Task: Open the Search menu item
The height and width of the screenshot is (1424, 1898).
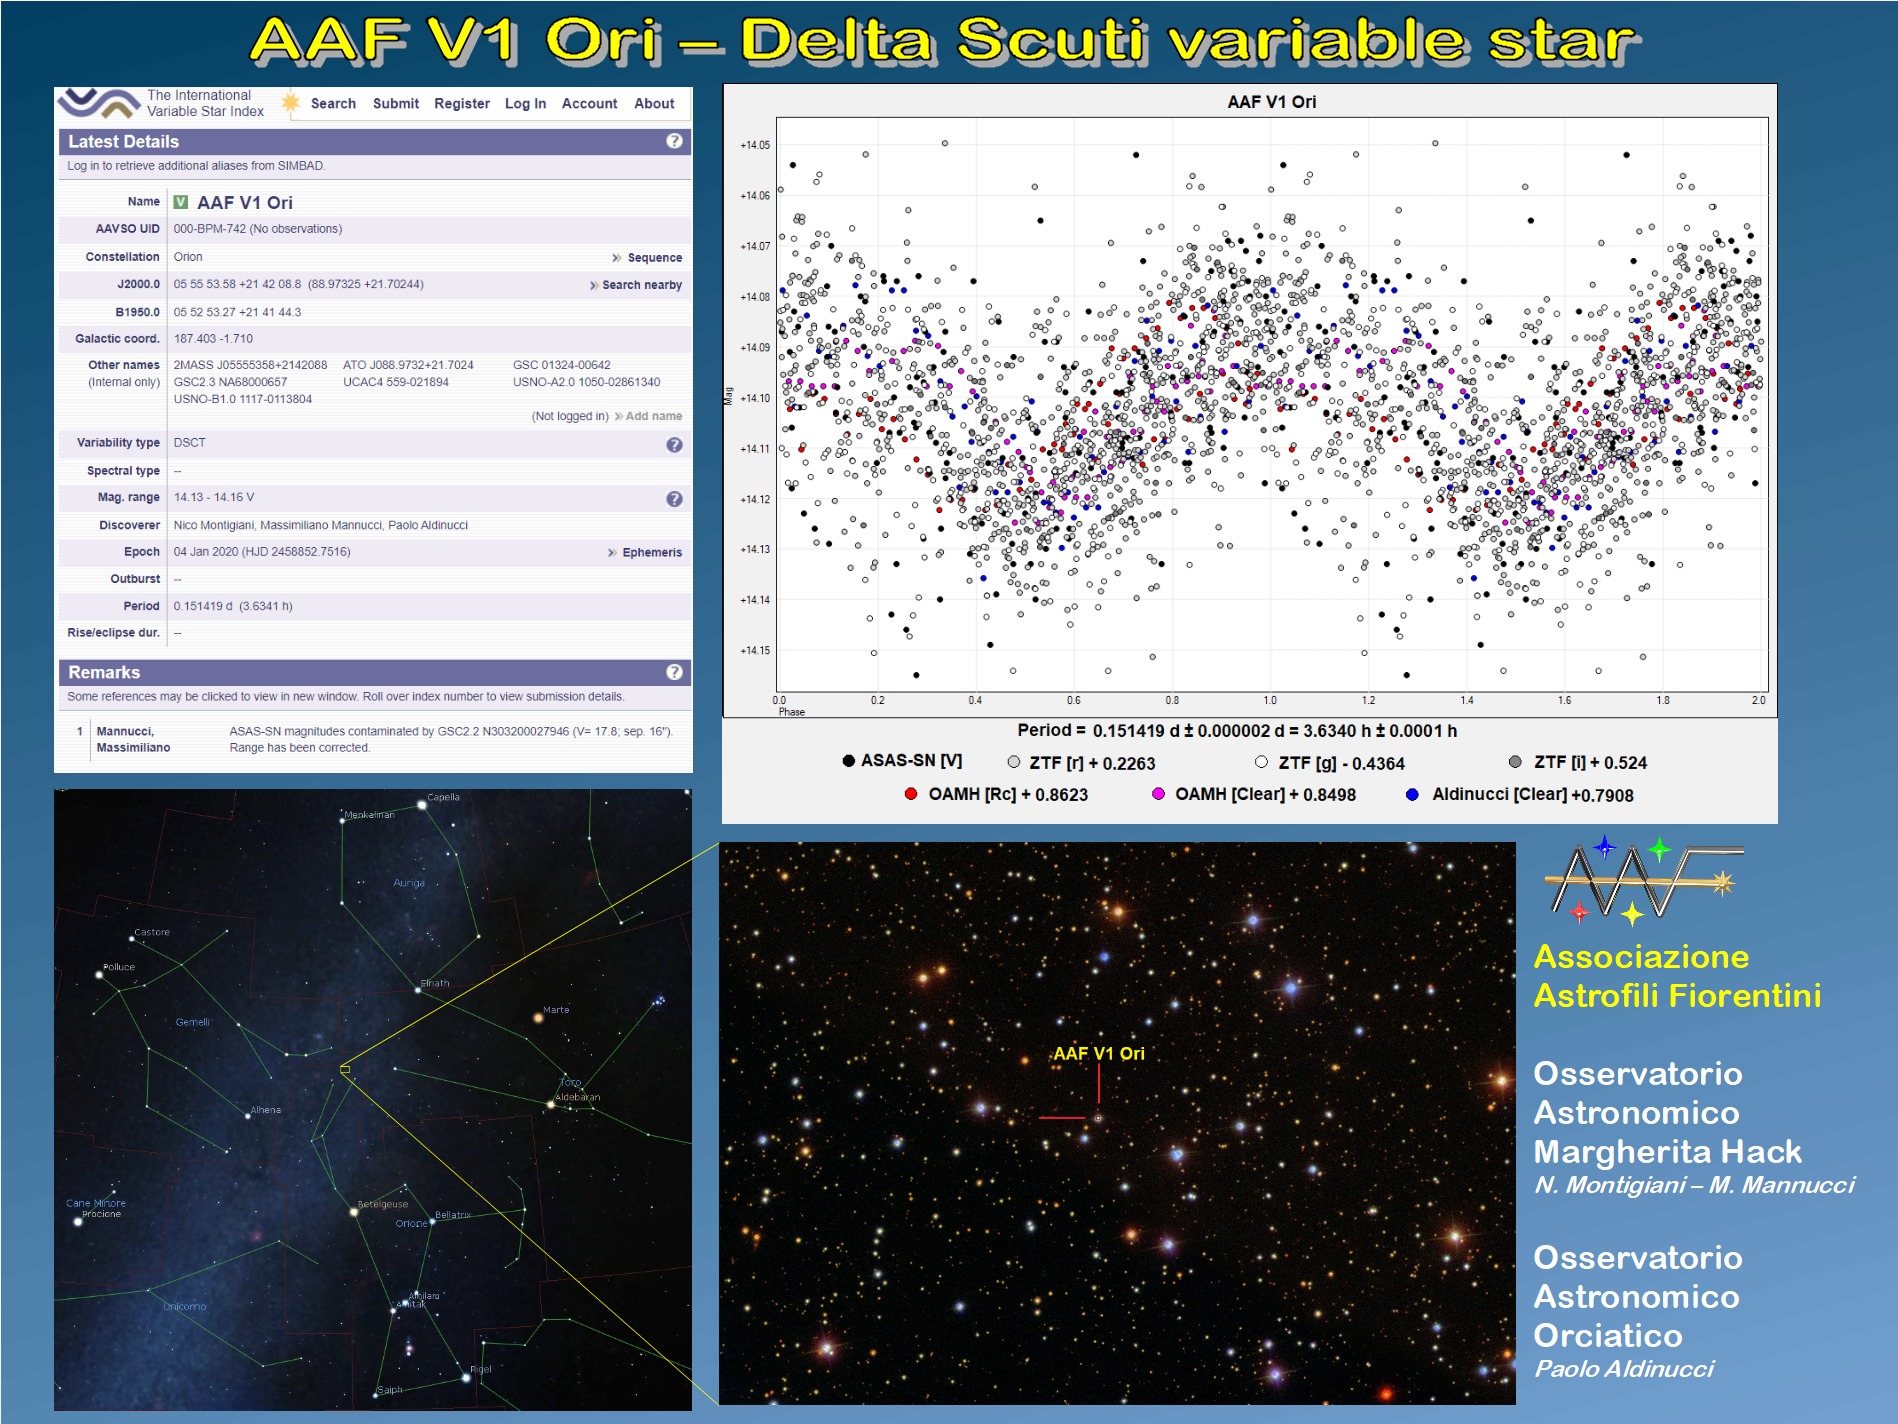Action: [x=333, y=103]
